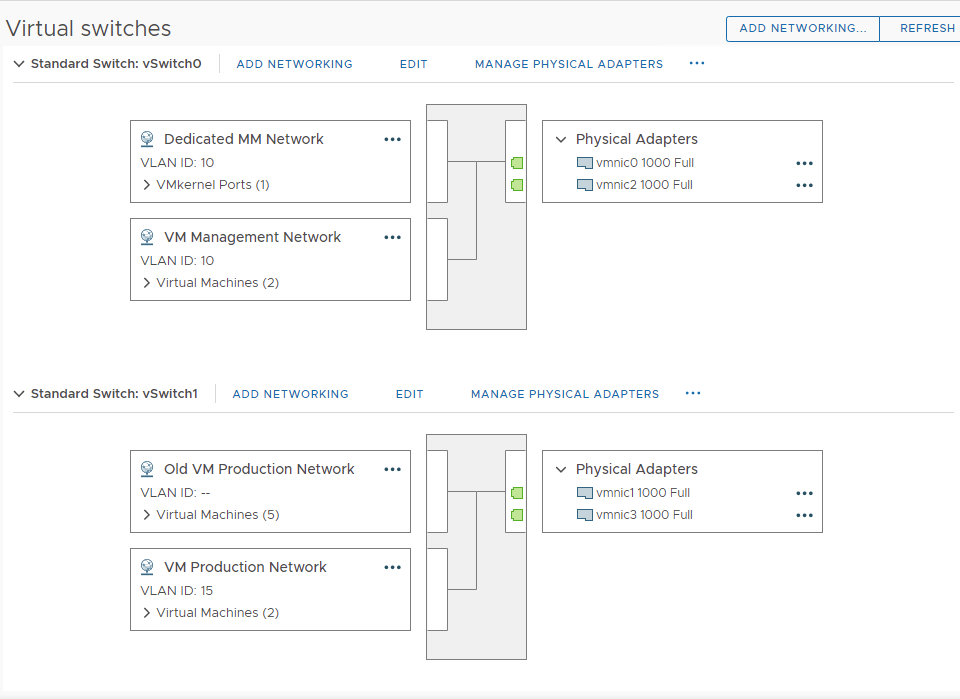Collapse the Standard Switch: vSwitch0 section
The image size is (960, 699).
[x=18, y=63]
